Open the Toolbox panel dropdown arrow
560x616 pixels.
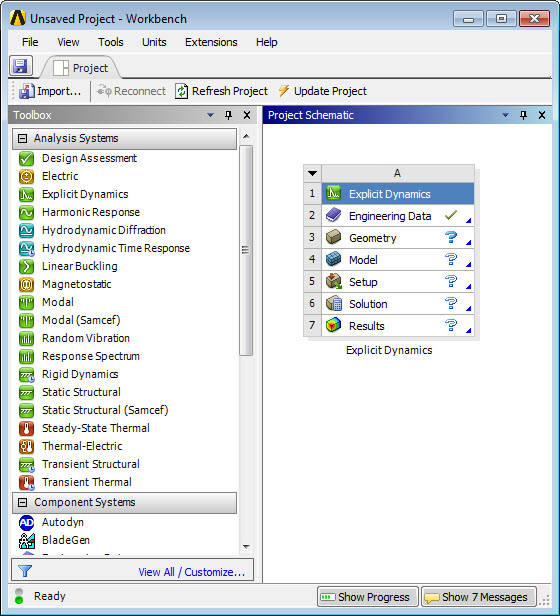tap(210, 115)
